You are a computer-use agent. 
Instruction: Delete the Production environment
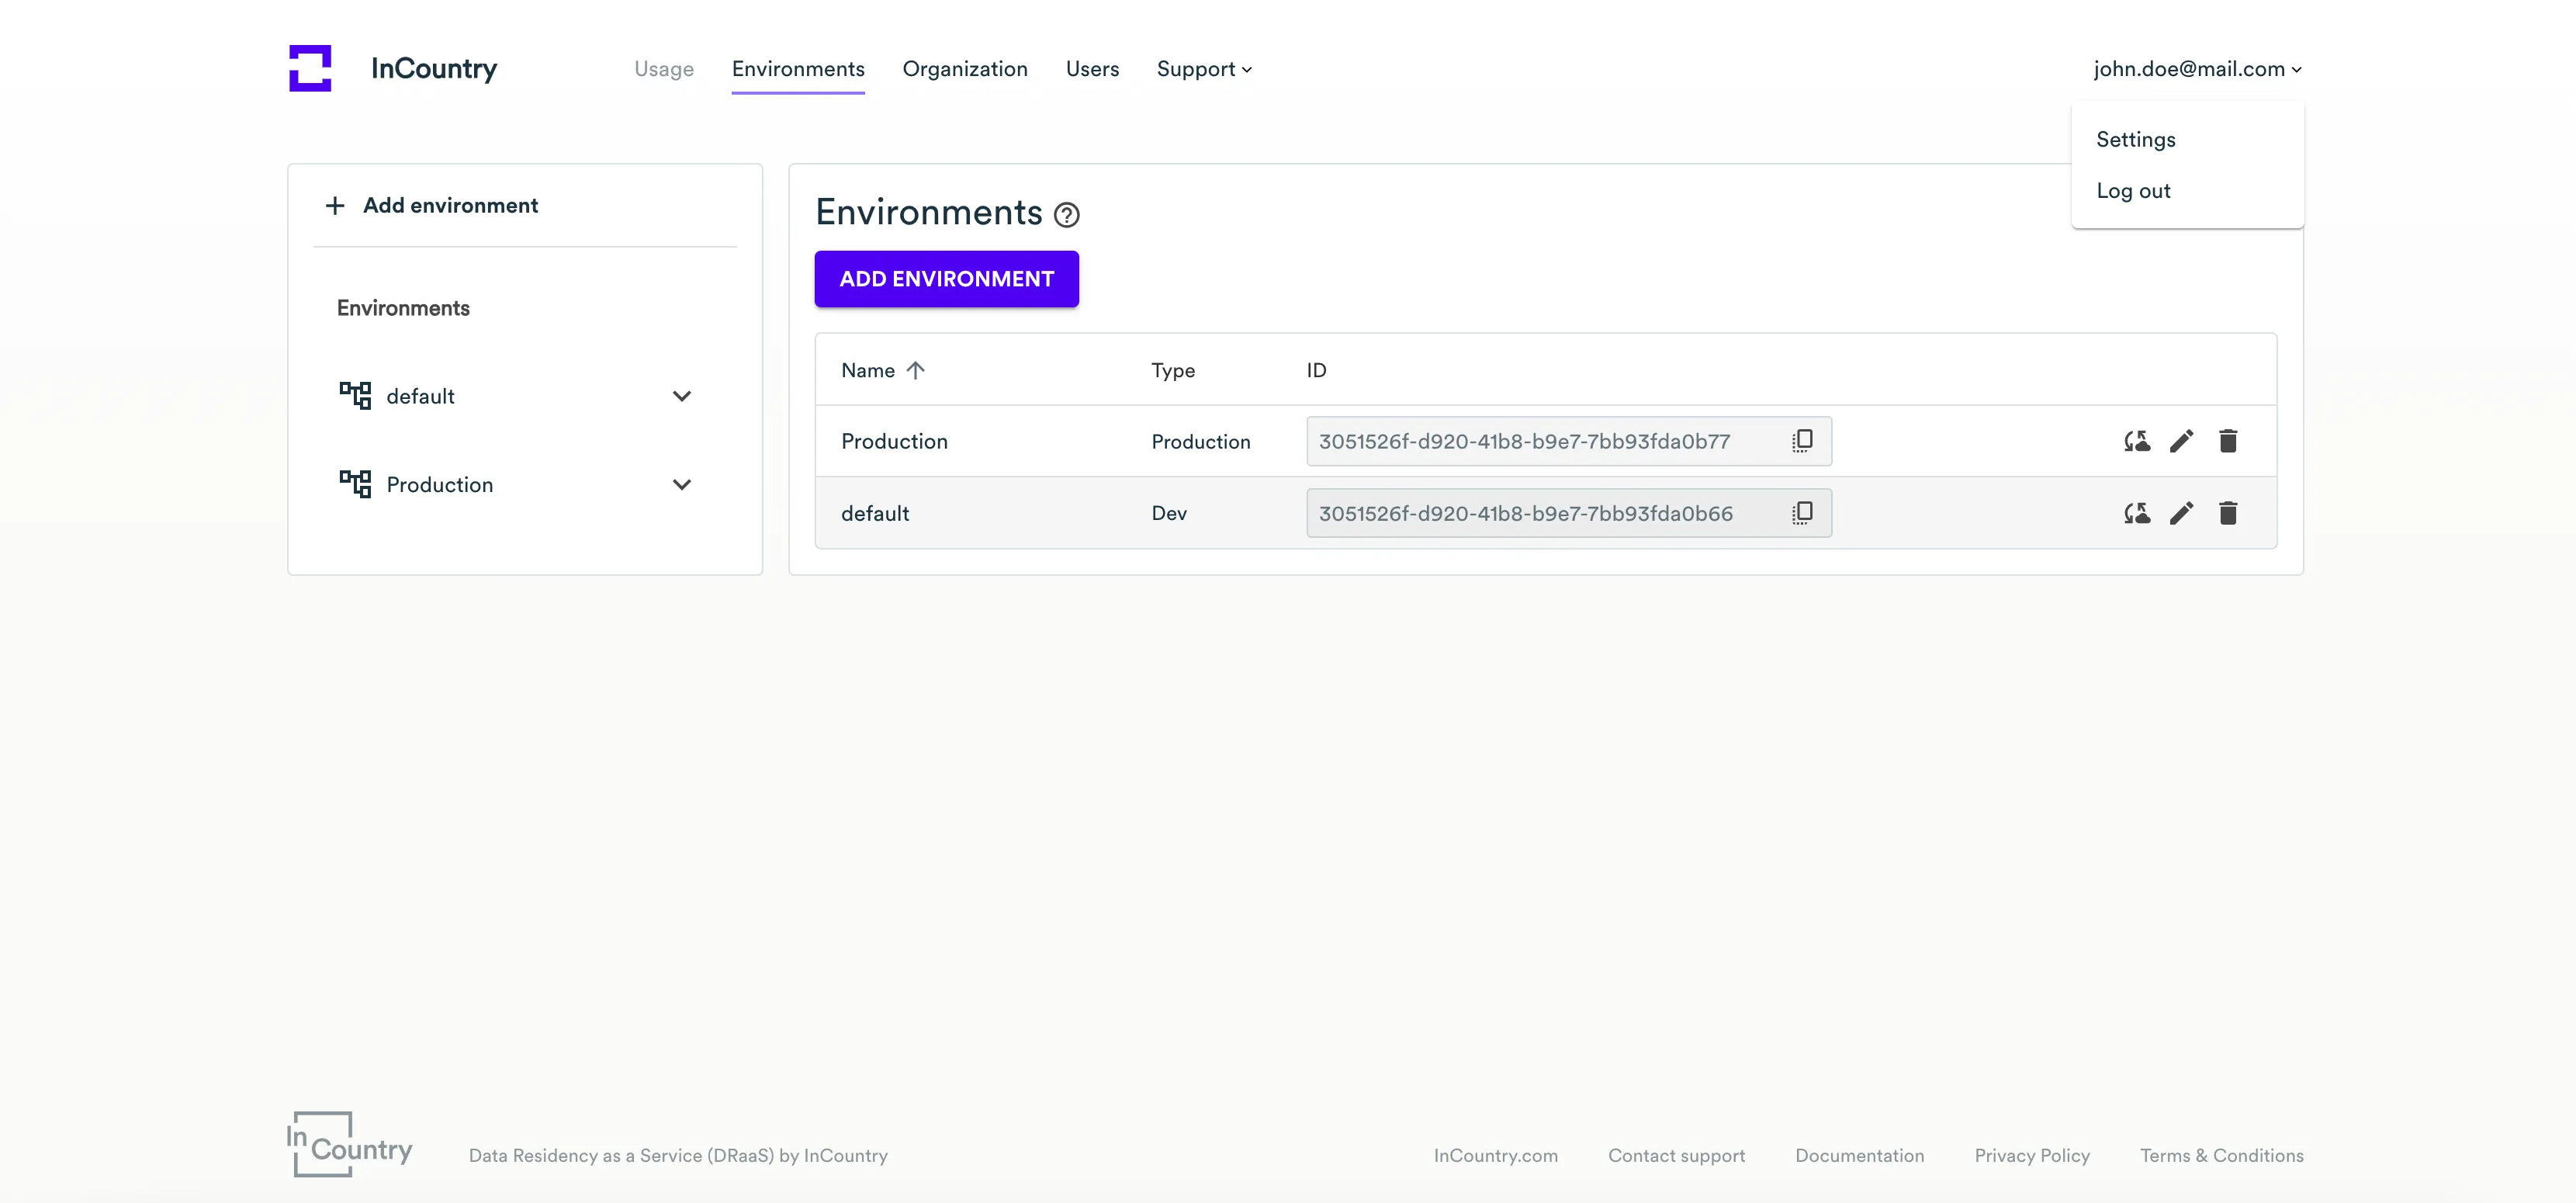point(2227,441)
